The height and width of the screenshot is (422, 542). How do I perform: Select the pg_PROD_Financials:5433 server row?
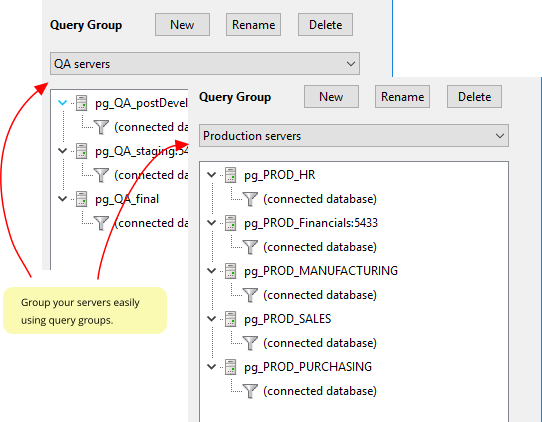311,223
